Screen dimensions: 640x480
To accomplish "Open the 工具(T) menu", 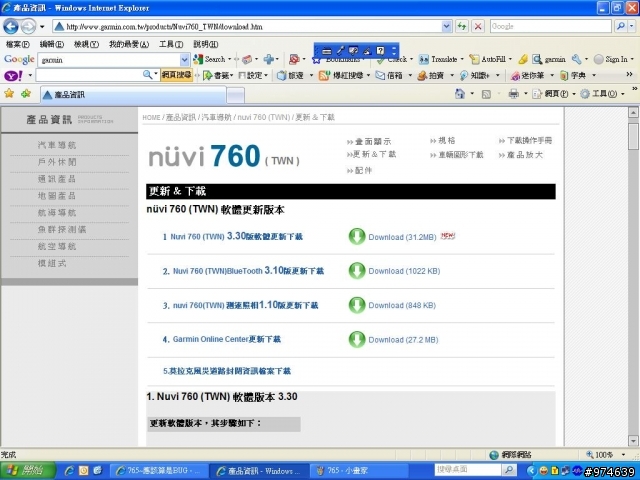I will (171, 44).
